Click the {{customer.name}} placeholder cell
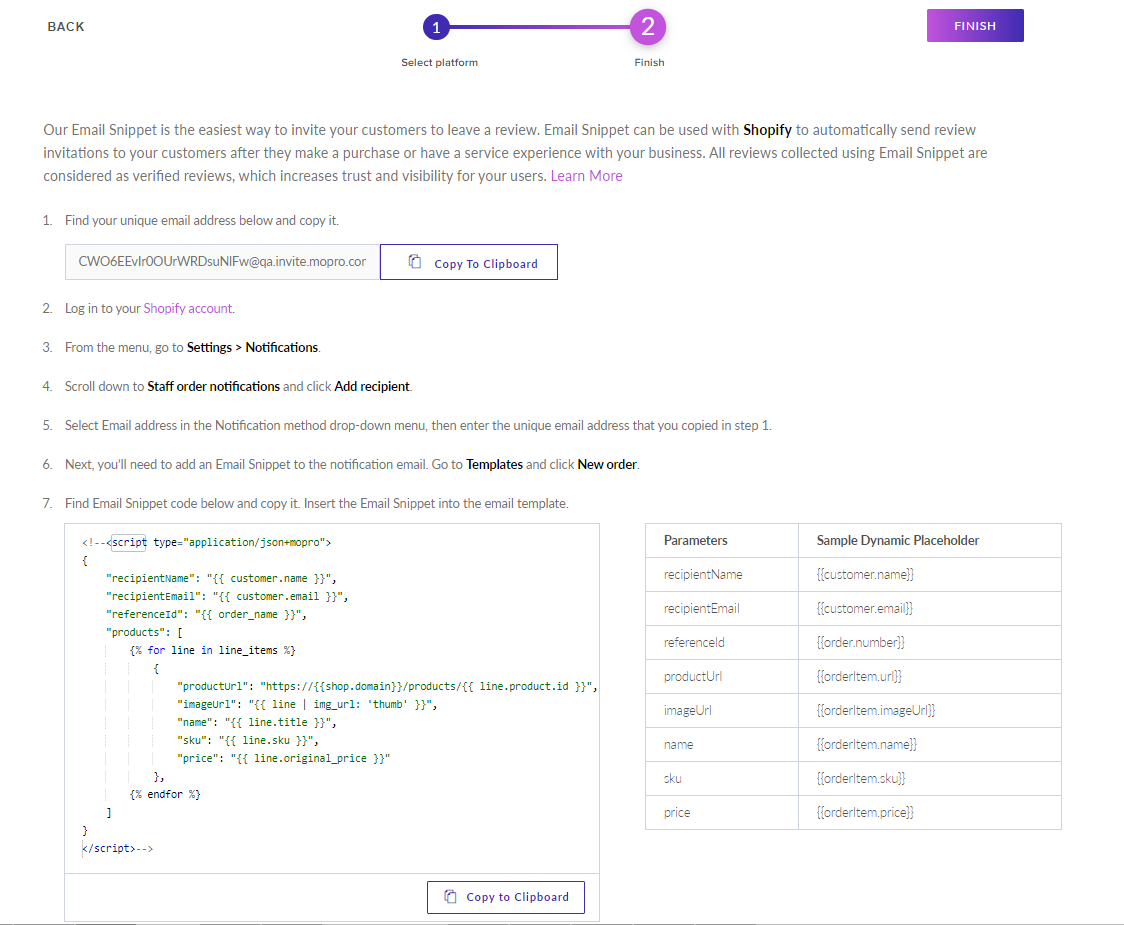The width and height of the screenshot is (1124, 925). pyautogui.click(x=930, y=574)
